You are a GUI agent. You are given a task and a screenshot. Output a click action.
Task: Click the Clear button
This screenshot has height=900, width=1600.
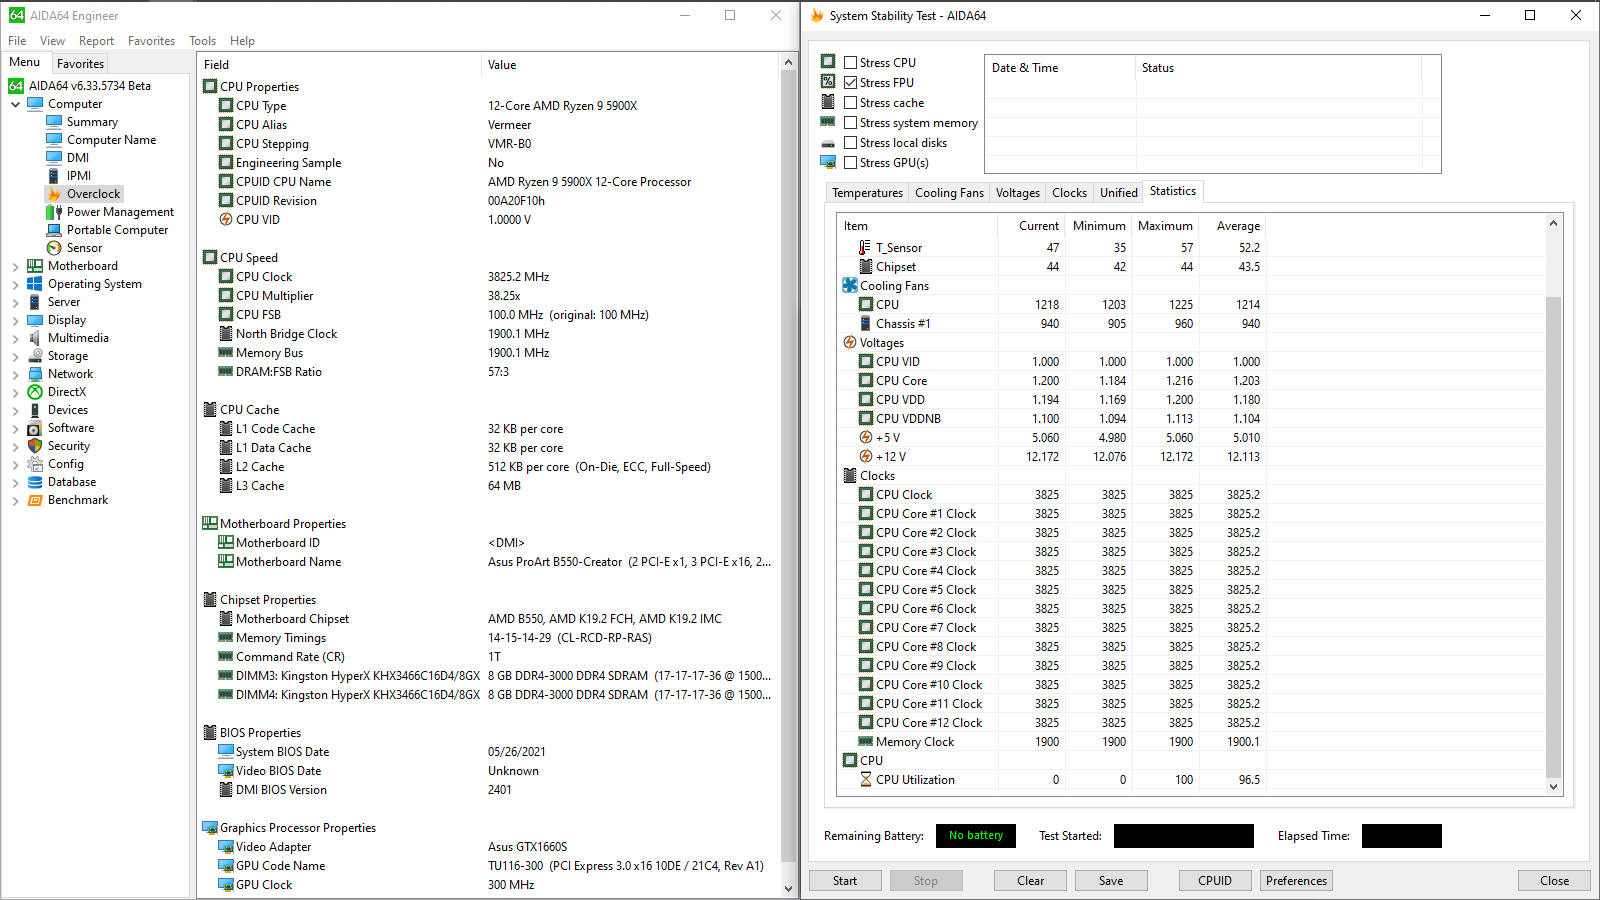coord(1030,881)
